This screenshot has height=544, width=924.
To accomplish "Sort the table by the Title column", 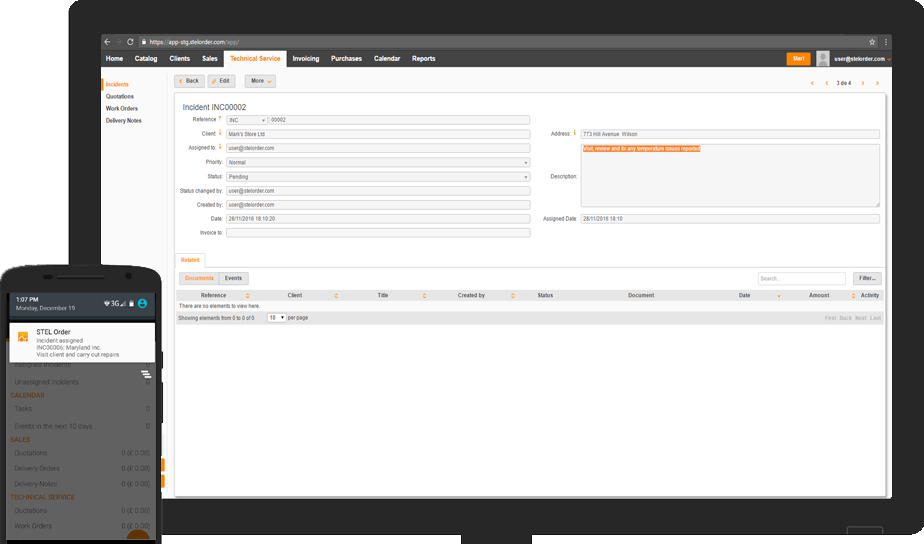I will click(424, 295).
